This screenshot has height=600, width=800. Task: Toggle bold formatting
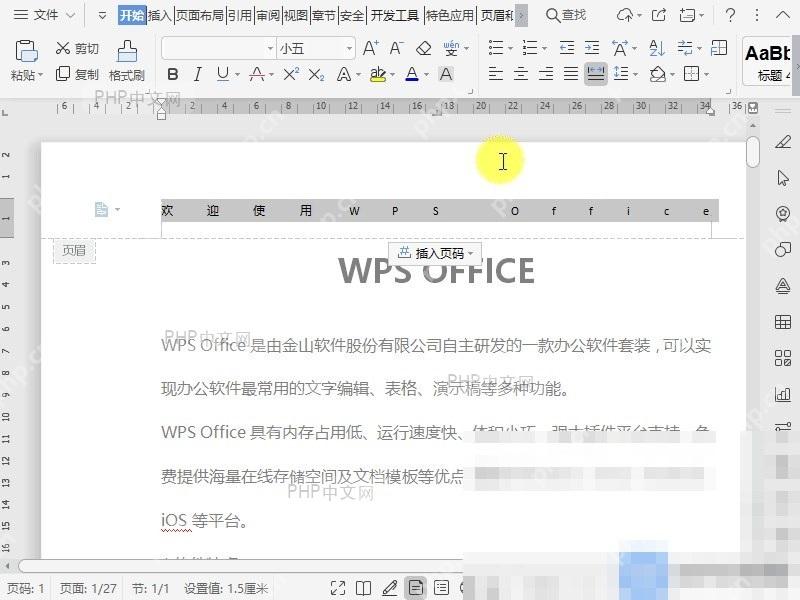pos(173,74)
